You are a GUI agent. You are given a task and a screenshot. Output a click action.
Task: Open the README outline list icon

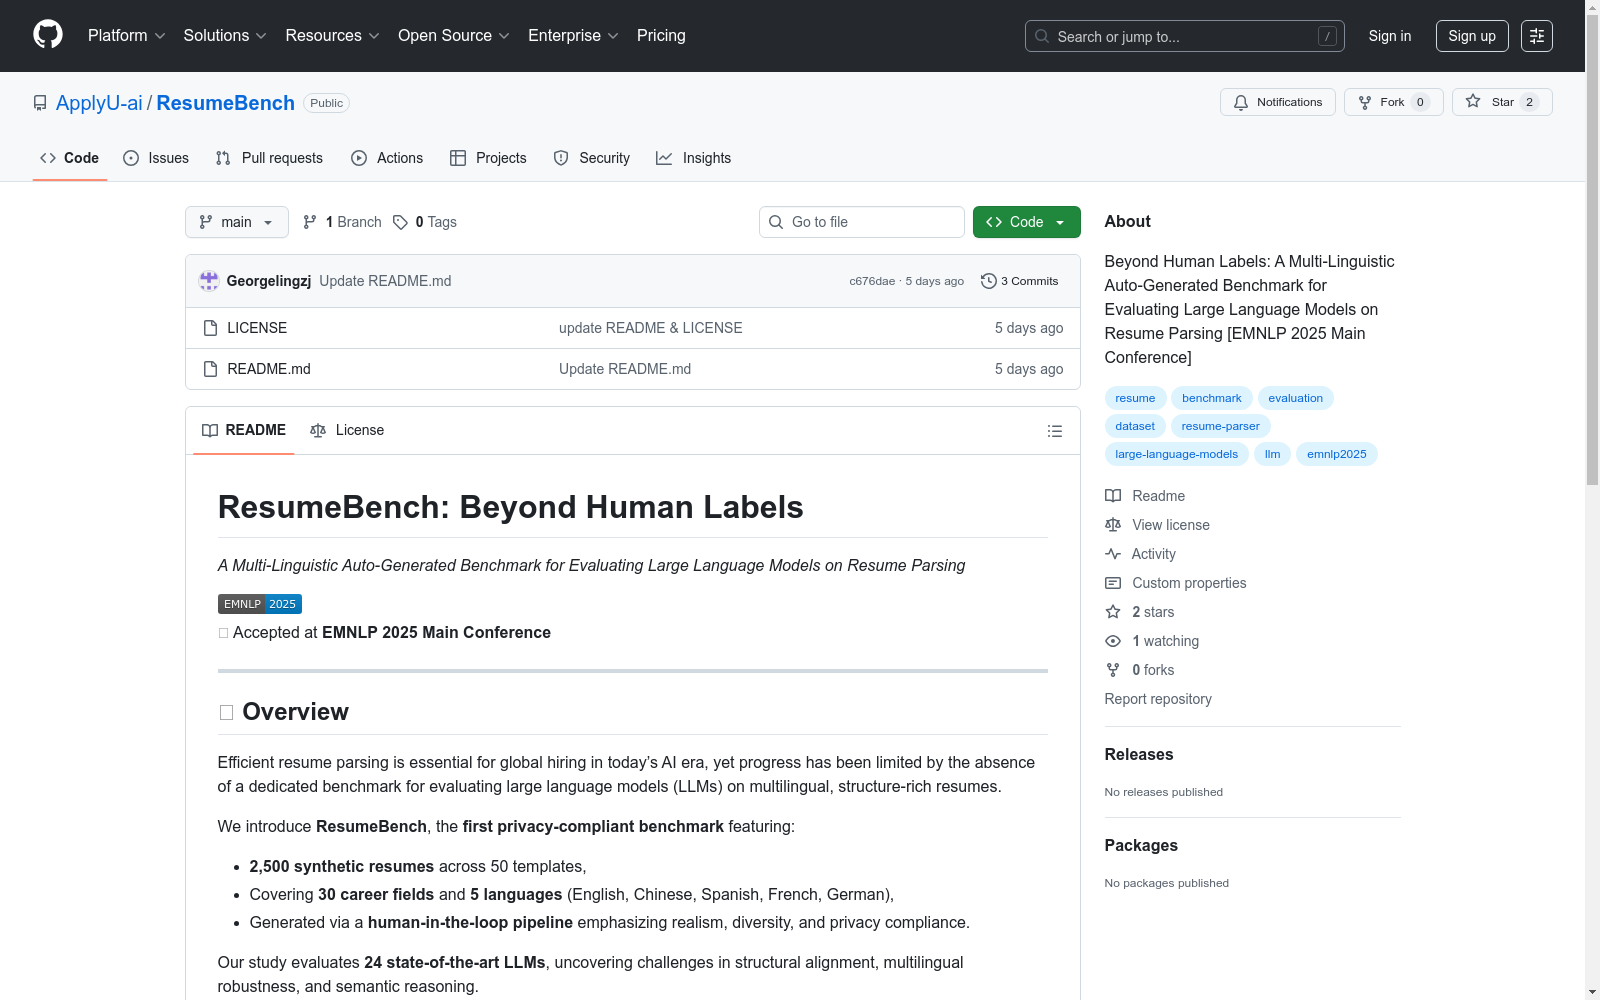pyautogui.click(x=1055, y=431)
